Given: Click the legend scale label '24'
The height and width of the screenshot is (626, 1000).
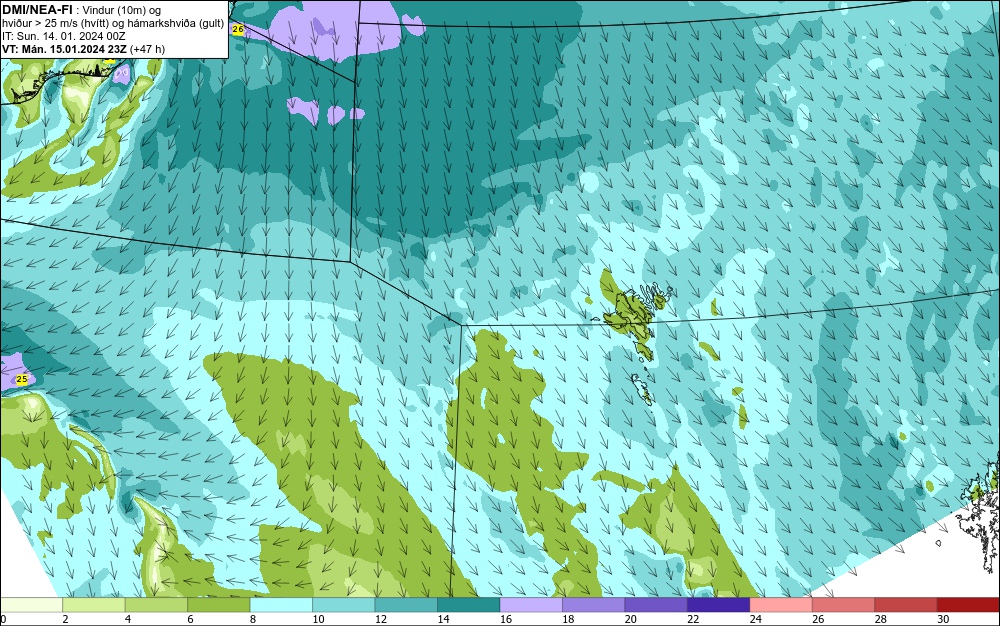Looking at the screenshot, I should 756,619.
